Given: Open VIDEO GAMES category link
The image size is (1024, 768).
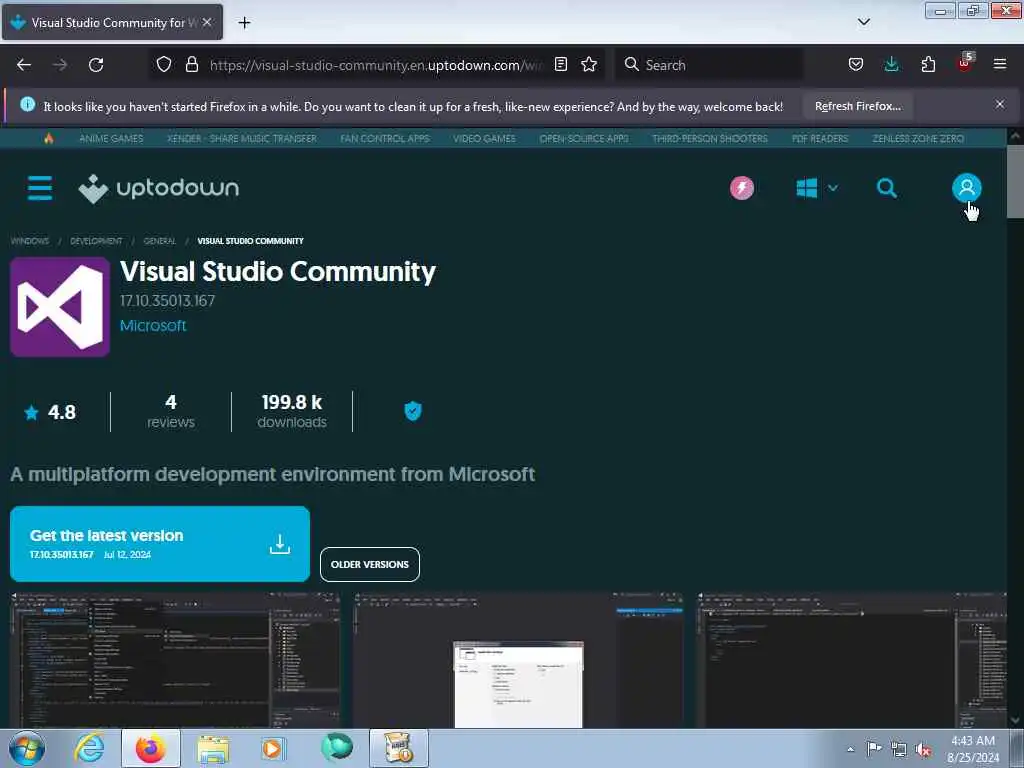Looking at the screenshot, I should (x=484, y=138).
